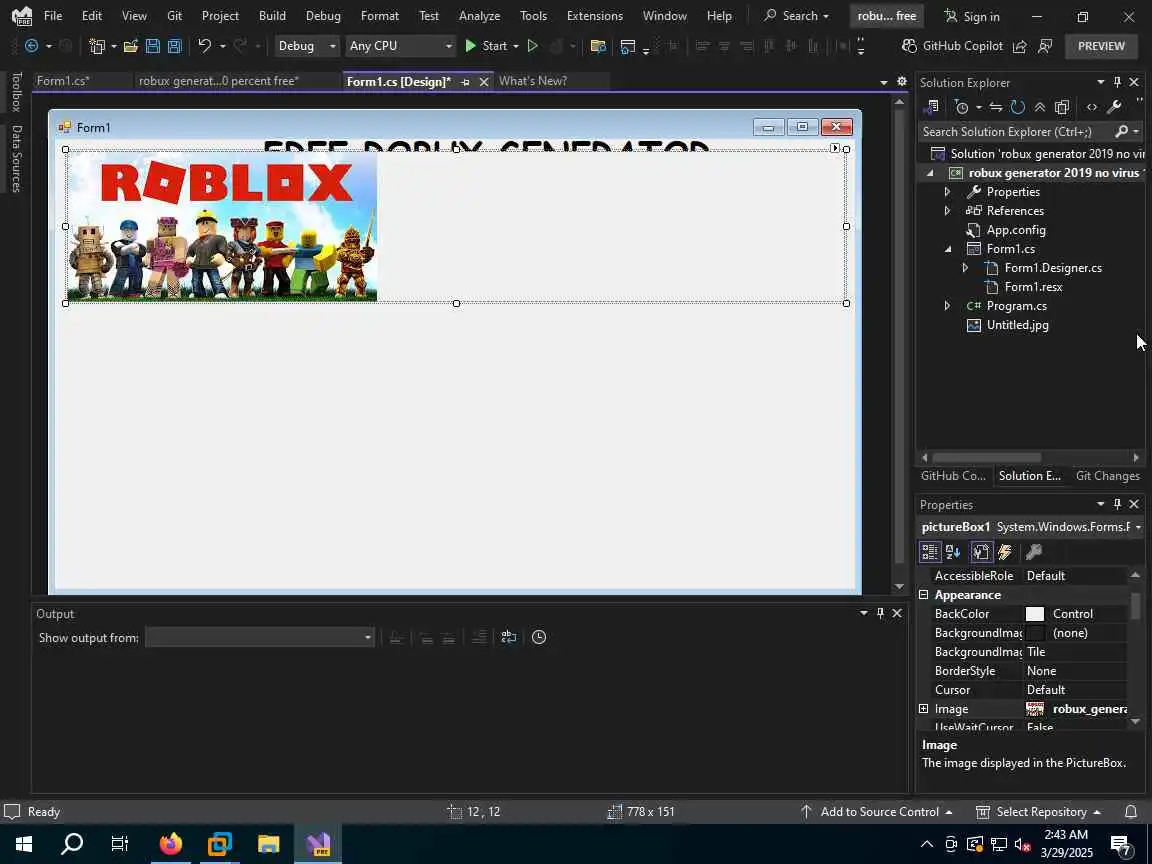Click the Search Solution Explorer input field
This screenshot has width=1152, height=864.
click(1015, 132)
